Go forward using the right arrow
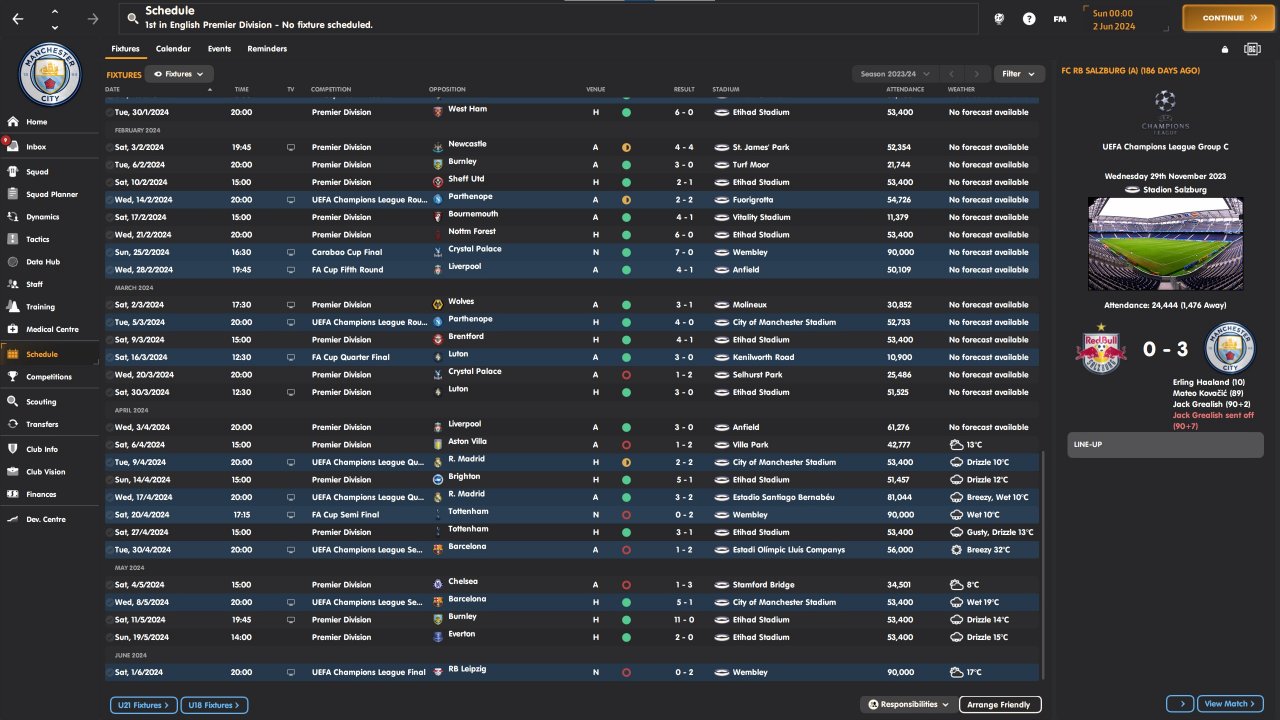This screenshot has width=1280, height=720. (93, 18)
